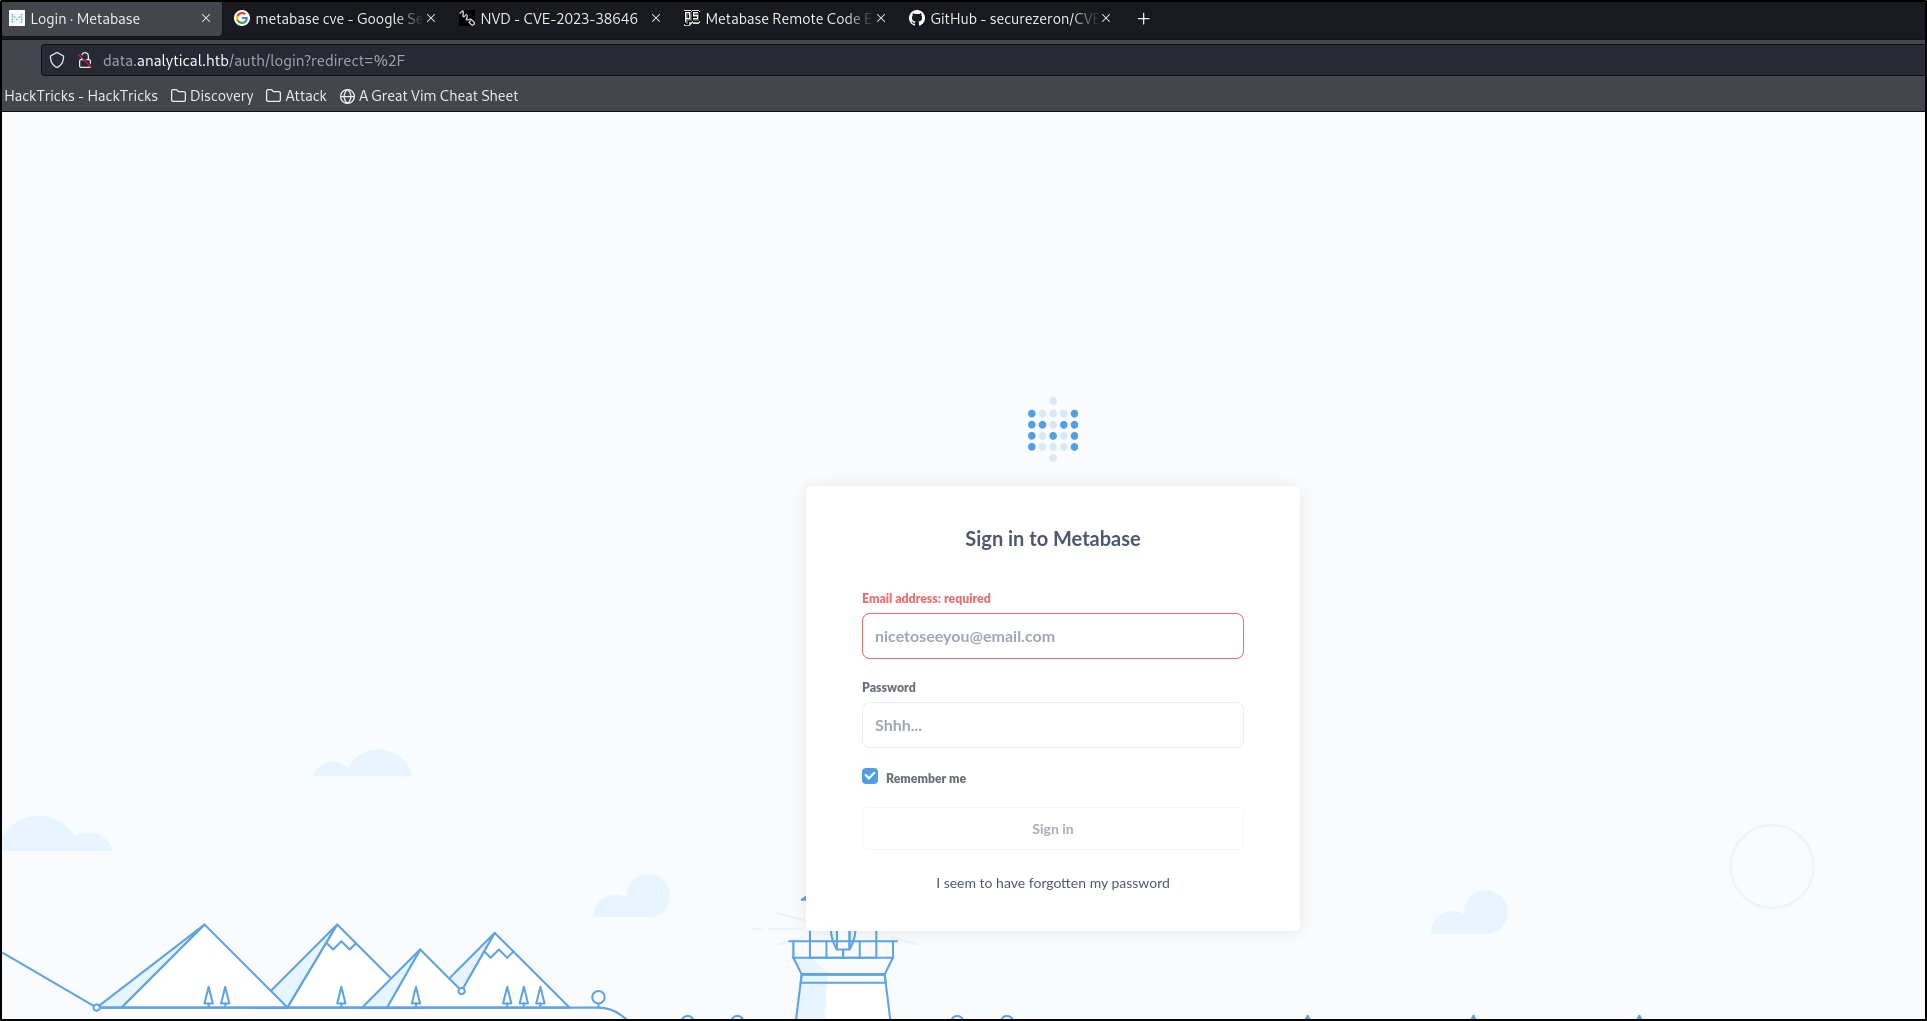Click the Metabase logo above the sign-in form
The width and height of the screenshot is (1927, 1021).
[x=1053, y=430]
